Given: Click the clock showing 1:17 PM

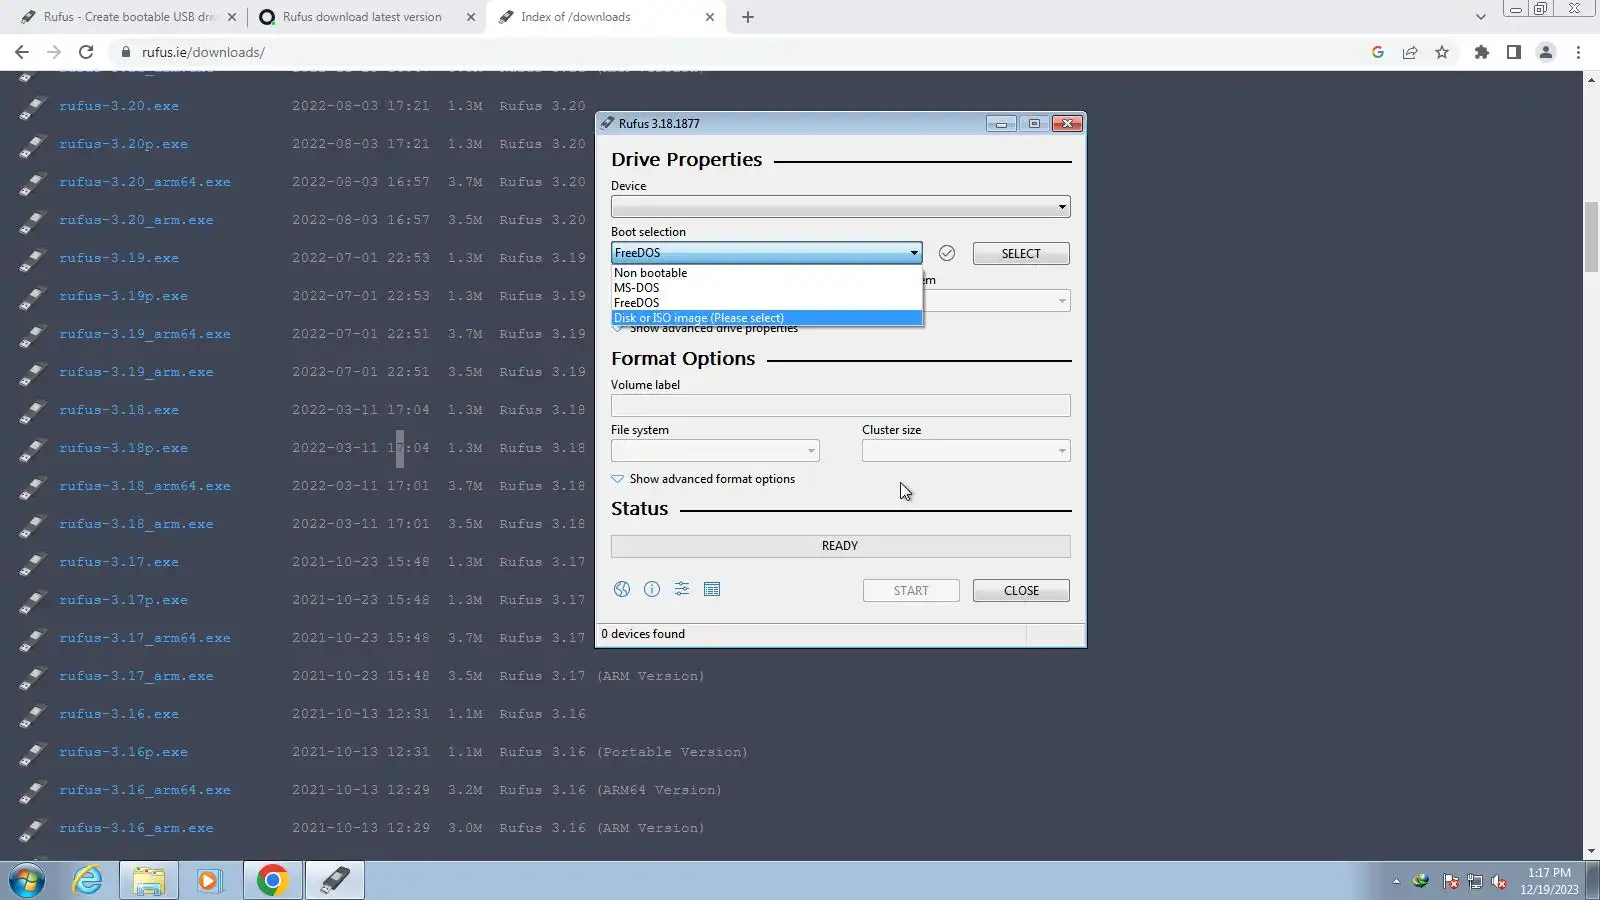Looking at the screenshot, I should point(1549,873).
